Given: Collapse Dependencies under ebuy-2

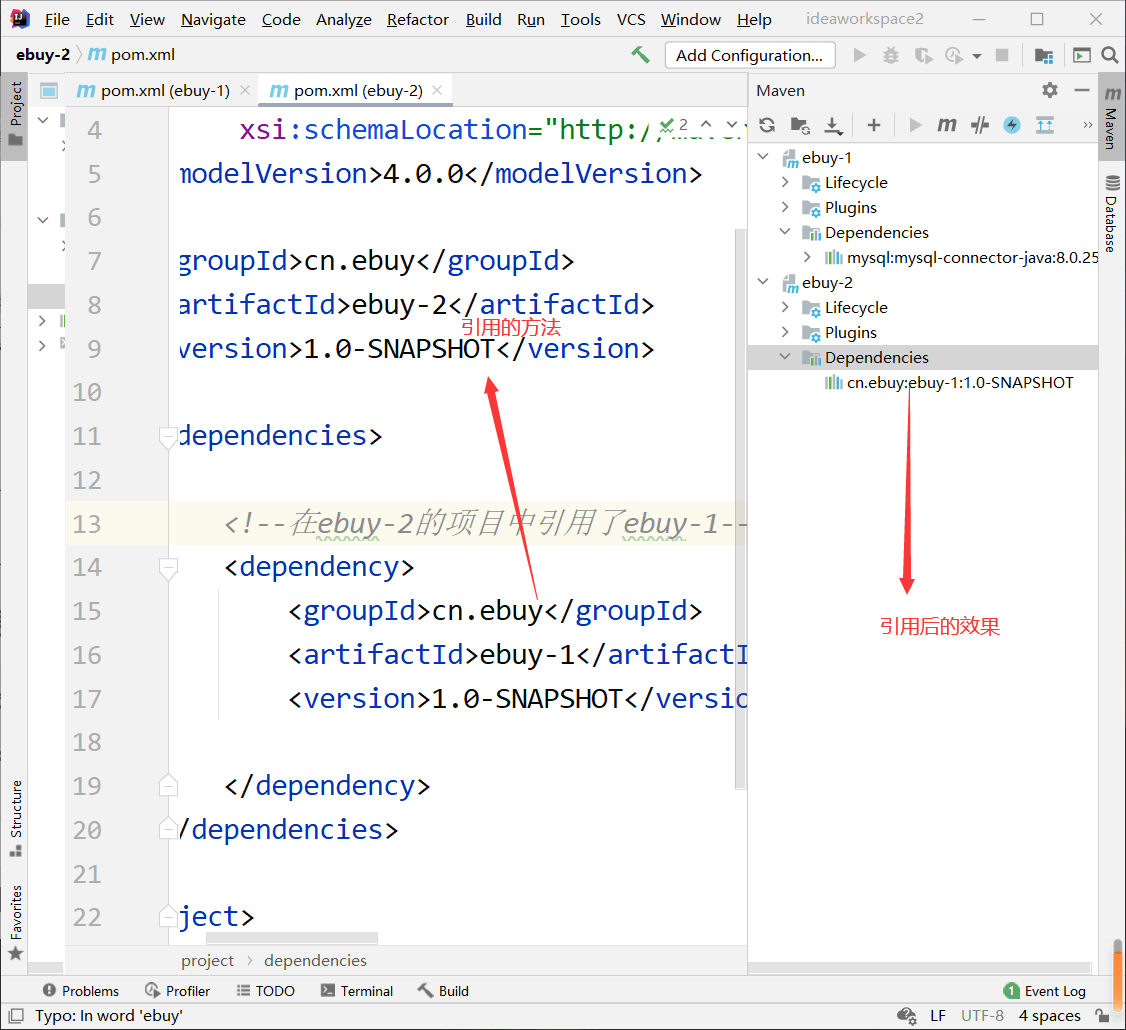Looking at the screenshot, I should pyautogui.click(x=786, y=357).
